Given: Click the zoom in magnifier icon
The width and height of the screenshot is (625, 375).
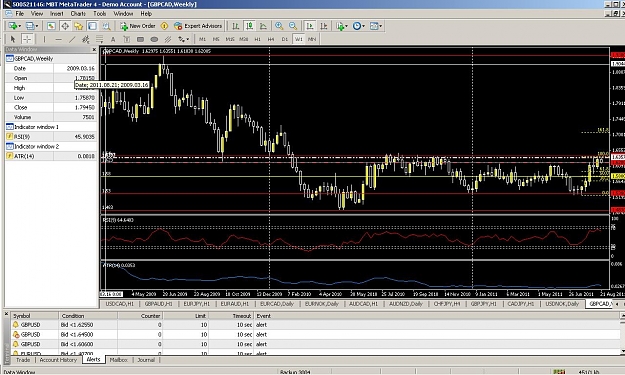Looking at the screenshot, I should tap(279, 26).
